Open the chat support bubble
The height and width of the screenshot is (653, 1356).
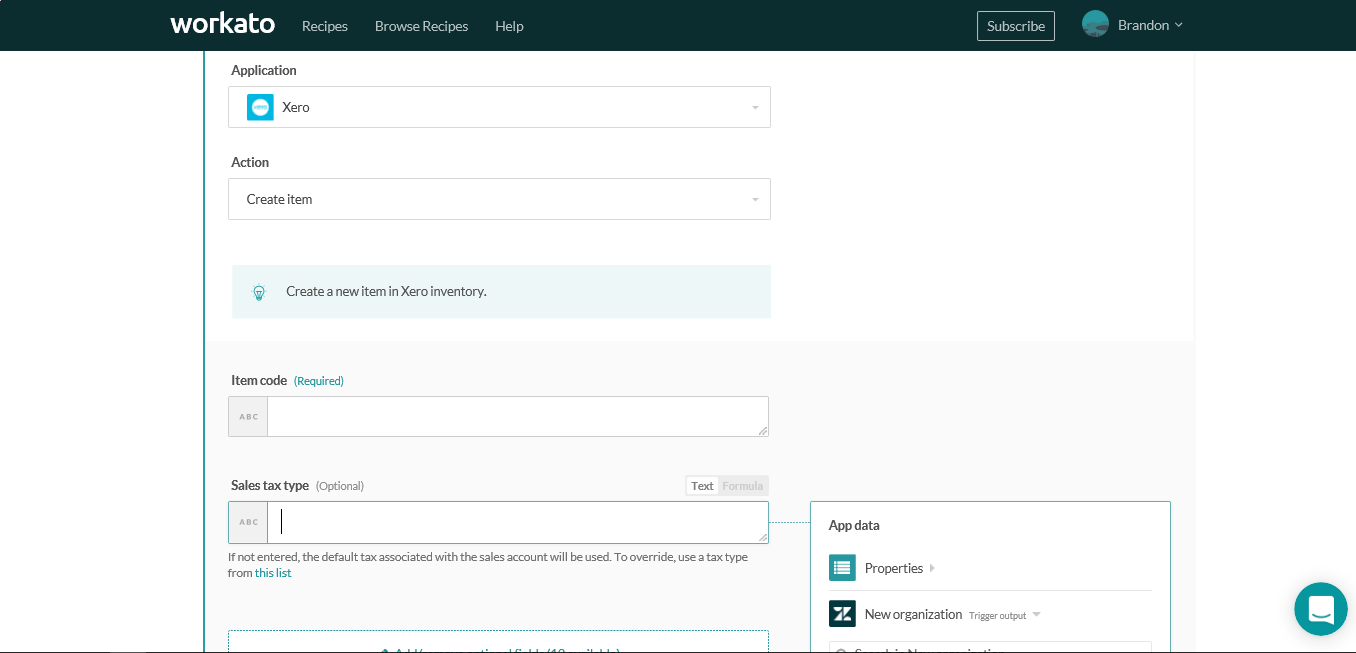tap(1320, 608)
